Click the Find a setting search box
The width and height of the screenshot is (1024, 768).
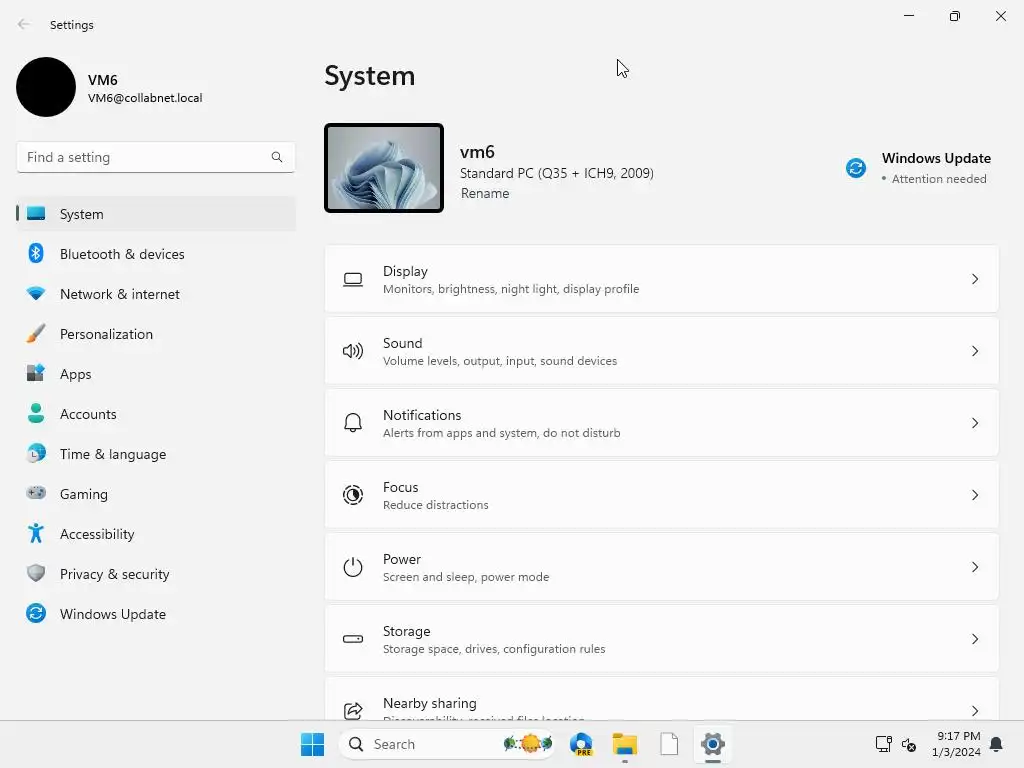coord(155,157)
